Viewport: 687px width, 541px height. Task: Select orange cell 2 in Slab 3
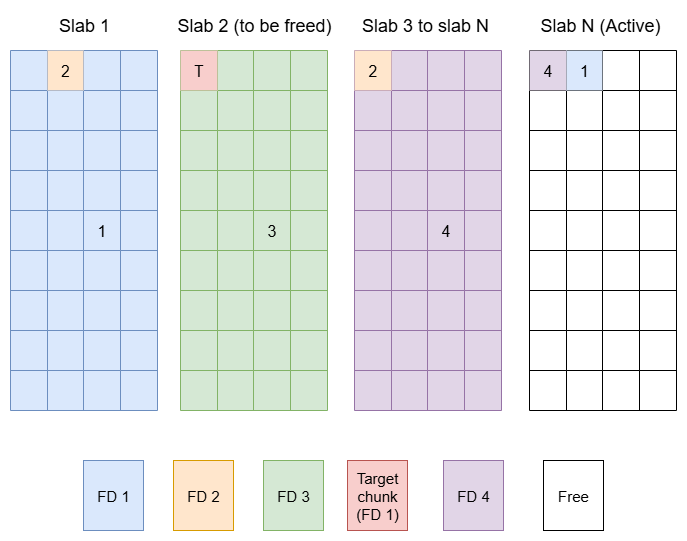(372, 71)
